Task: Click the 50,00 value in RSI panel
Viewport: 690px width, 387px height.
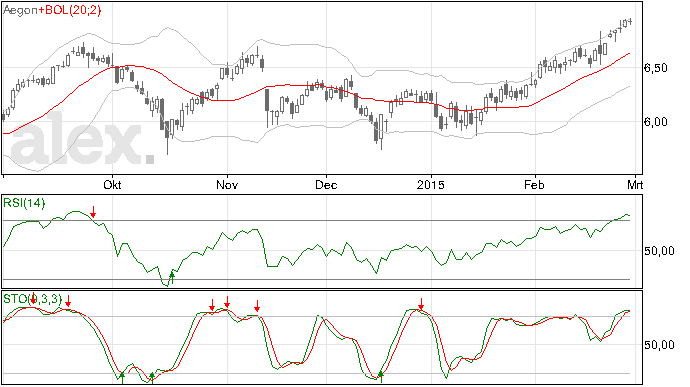Action: (x=659, y=251)
